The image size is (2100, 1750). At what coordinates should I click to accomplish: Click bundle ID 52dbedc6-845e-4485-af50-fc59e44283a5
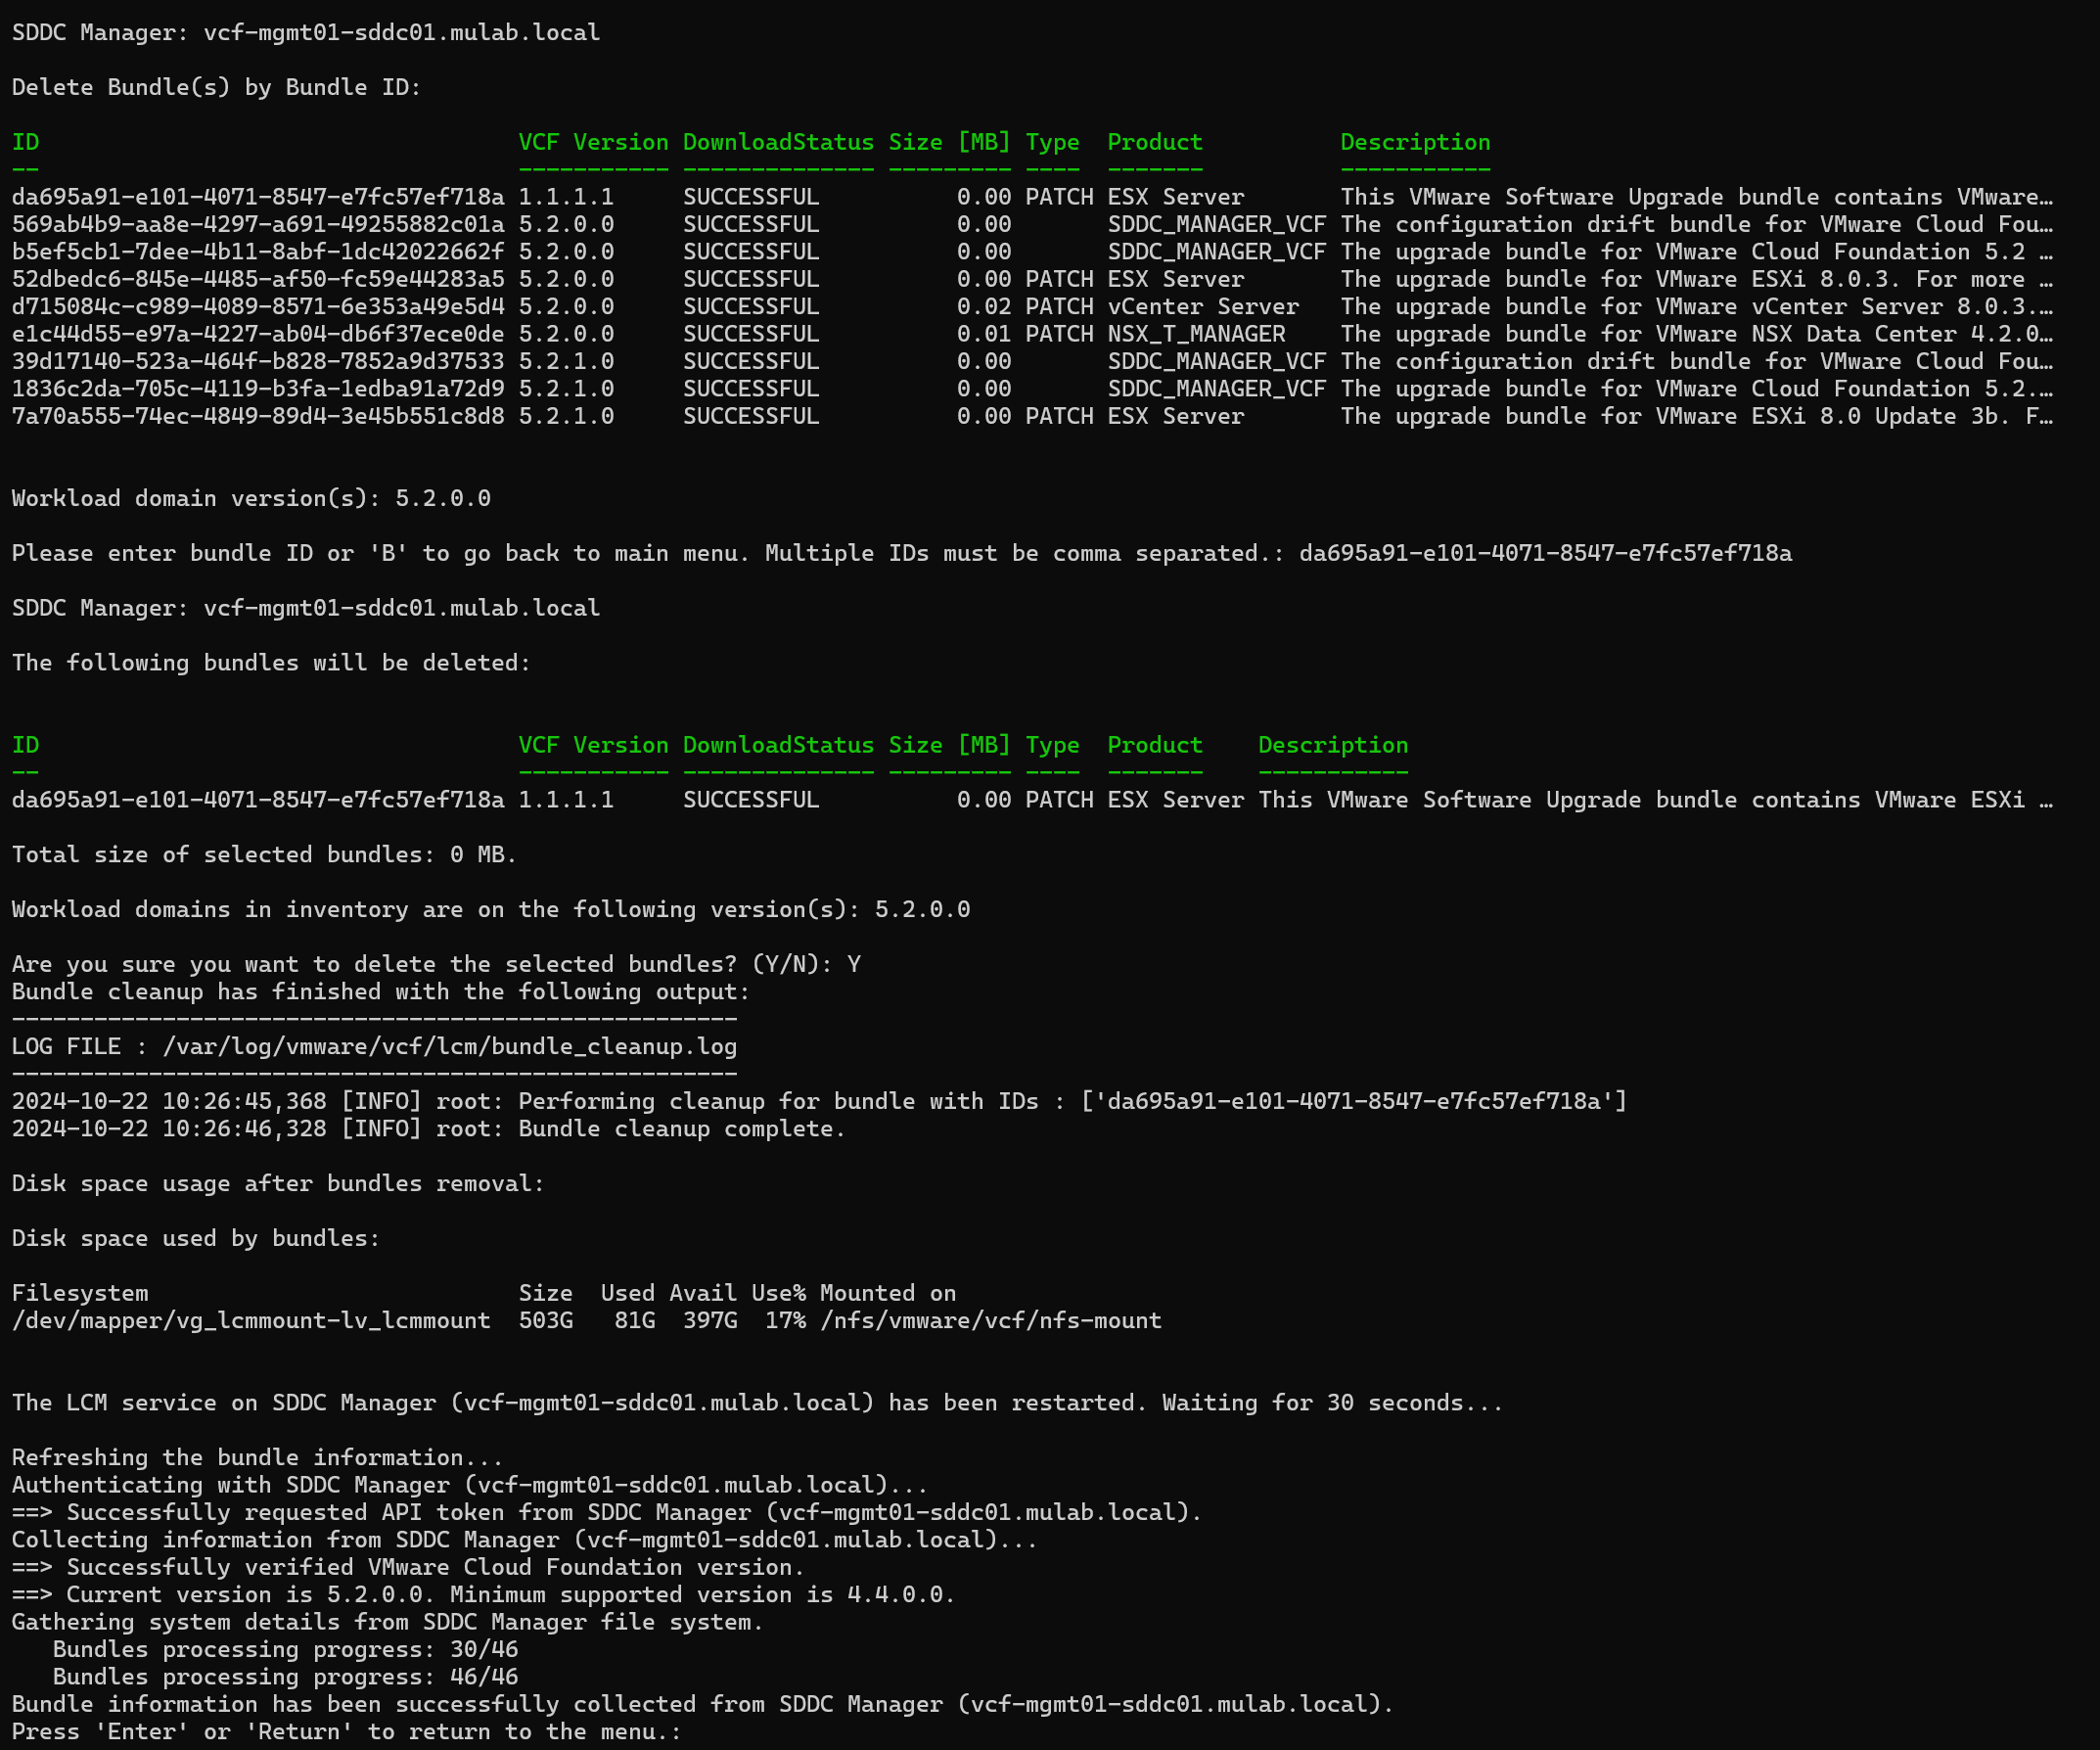tap(258, 279)
